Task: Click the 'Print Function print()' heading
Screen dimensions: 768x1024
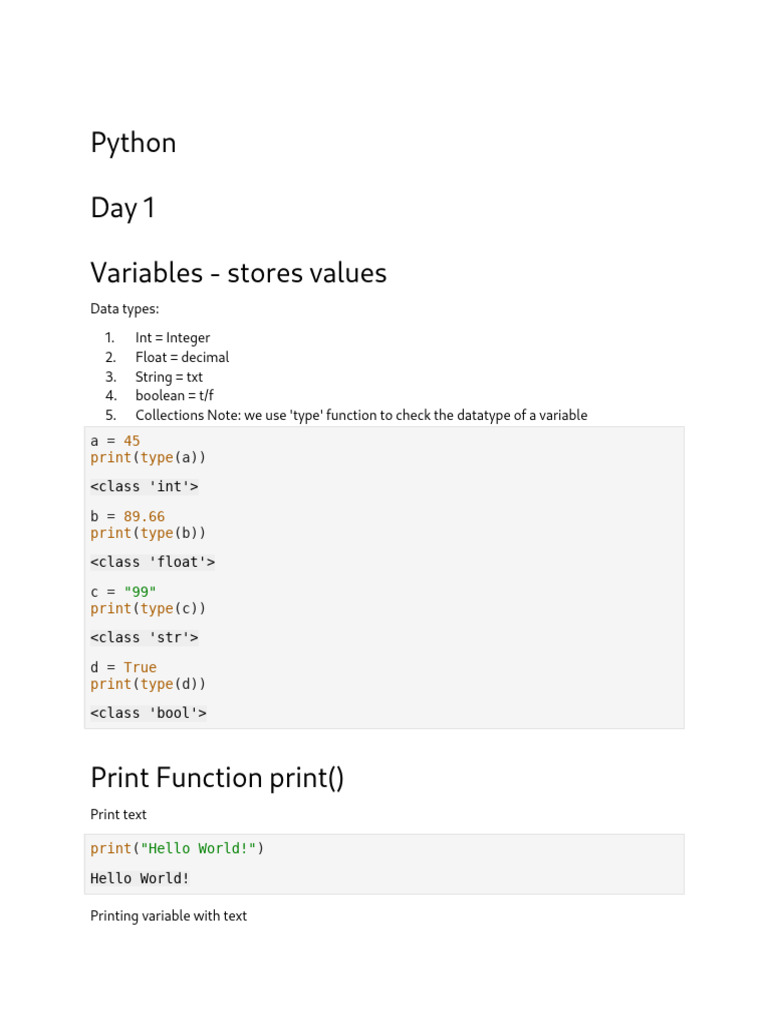Action: click(217, 778)
